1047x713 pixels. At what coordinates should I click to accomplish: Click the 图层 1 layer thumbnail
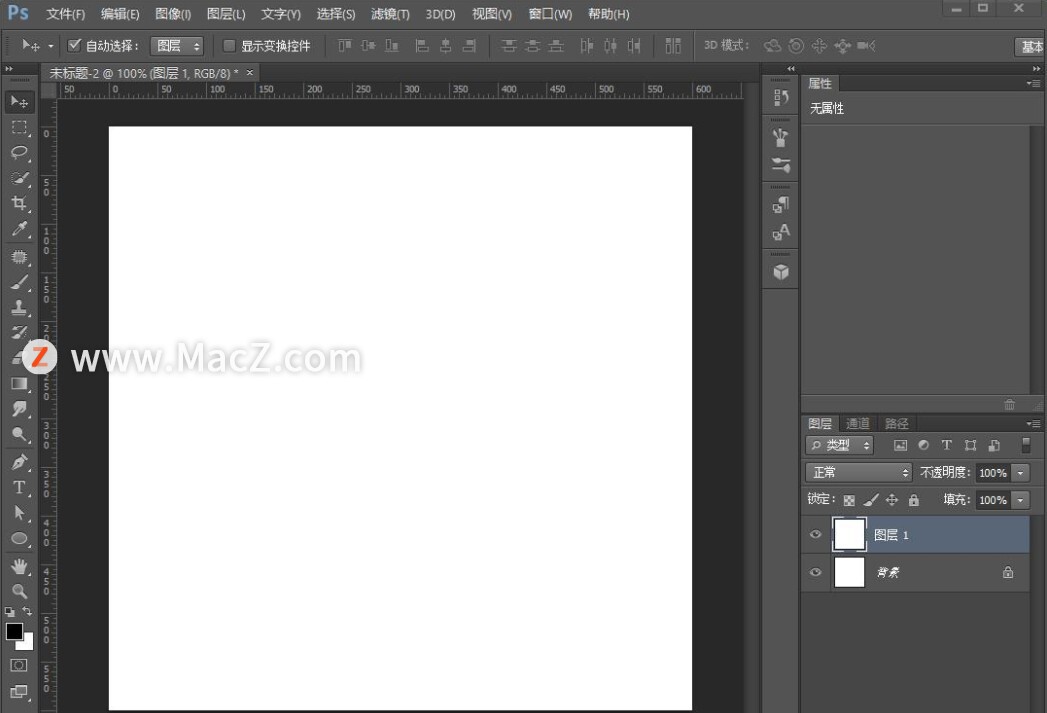click(849, 534)
